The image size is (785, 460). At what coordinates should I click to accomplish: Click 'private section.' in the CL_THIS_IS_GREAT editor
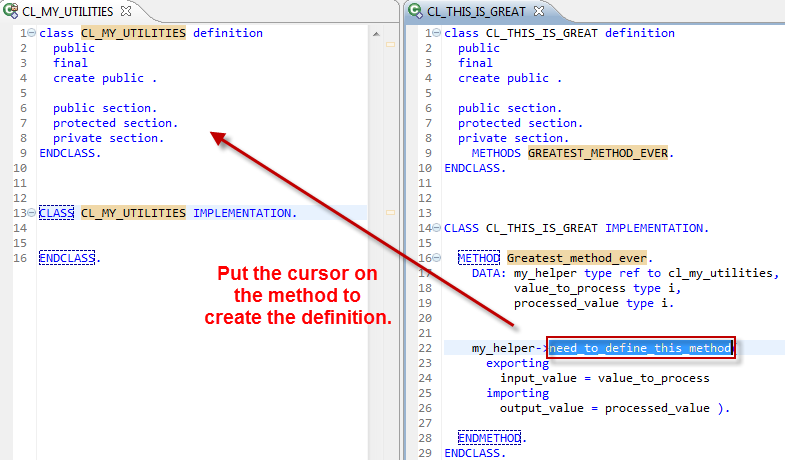coord(514,138)
